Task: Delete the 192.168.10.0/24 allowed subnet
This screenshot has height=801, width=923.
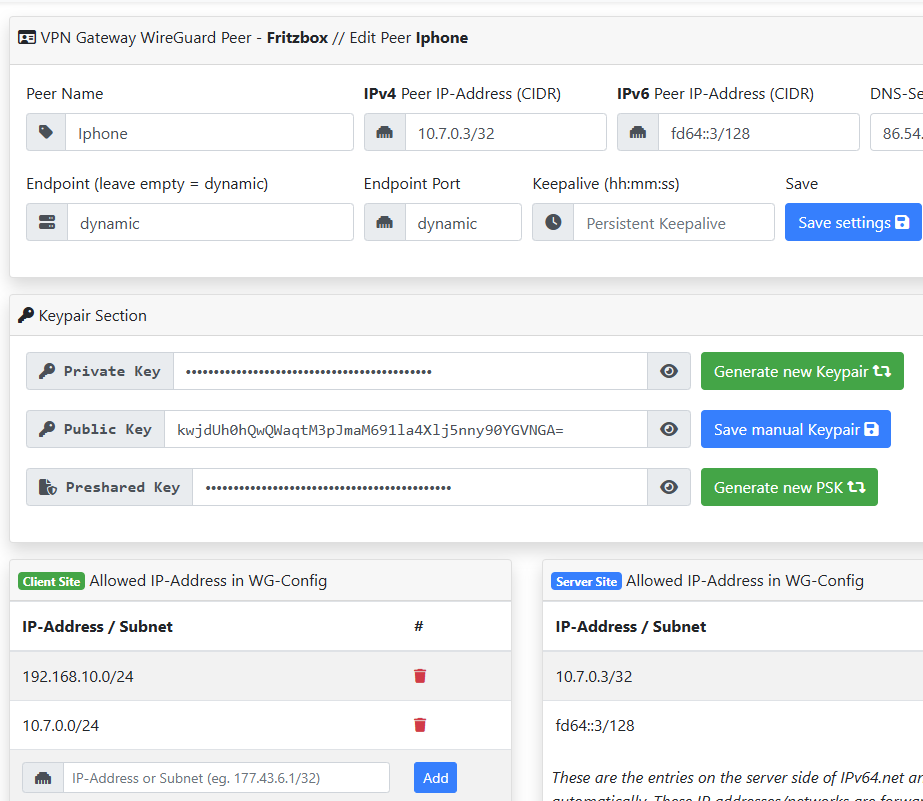Action: coord(420,676)
